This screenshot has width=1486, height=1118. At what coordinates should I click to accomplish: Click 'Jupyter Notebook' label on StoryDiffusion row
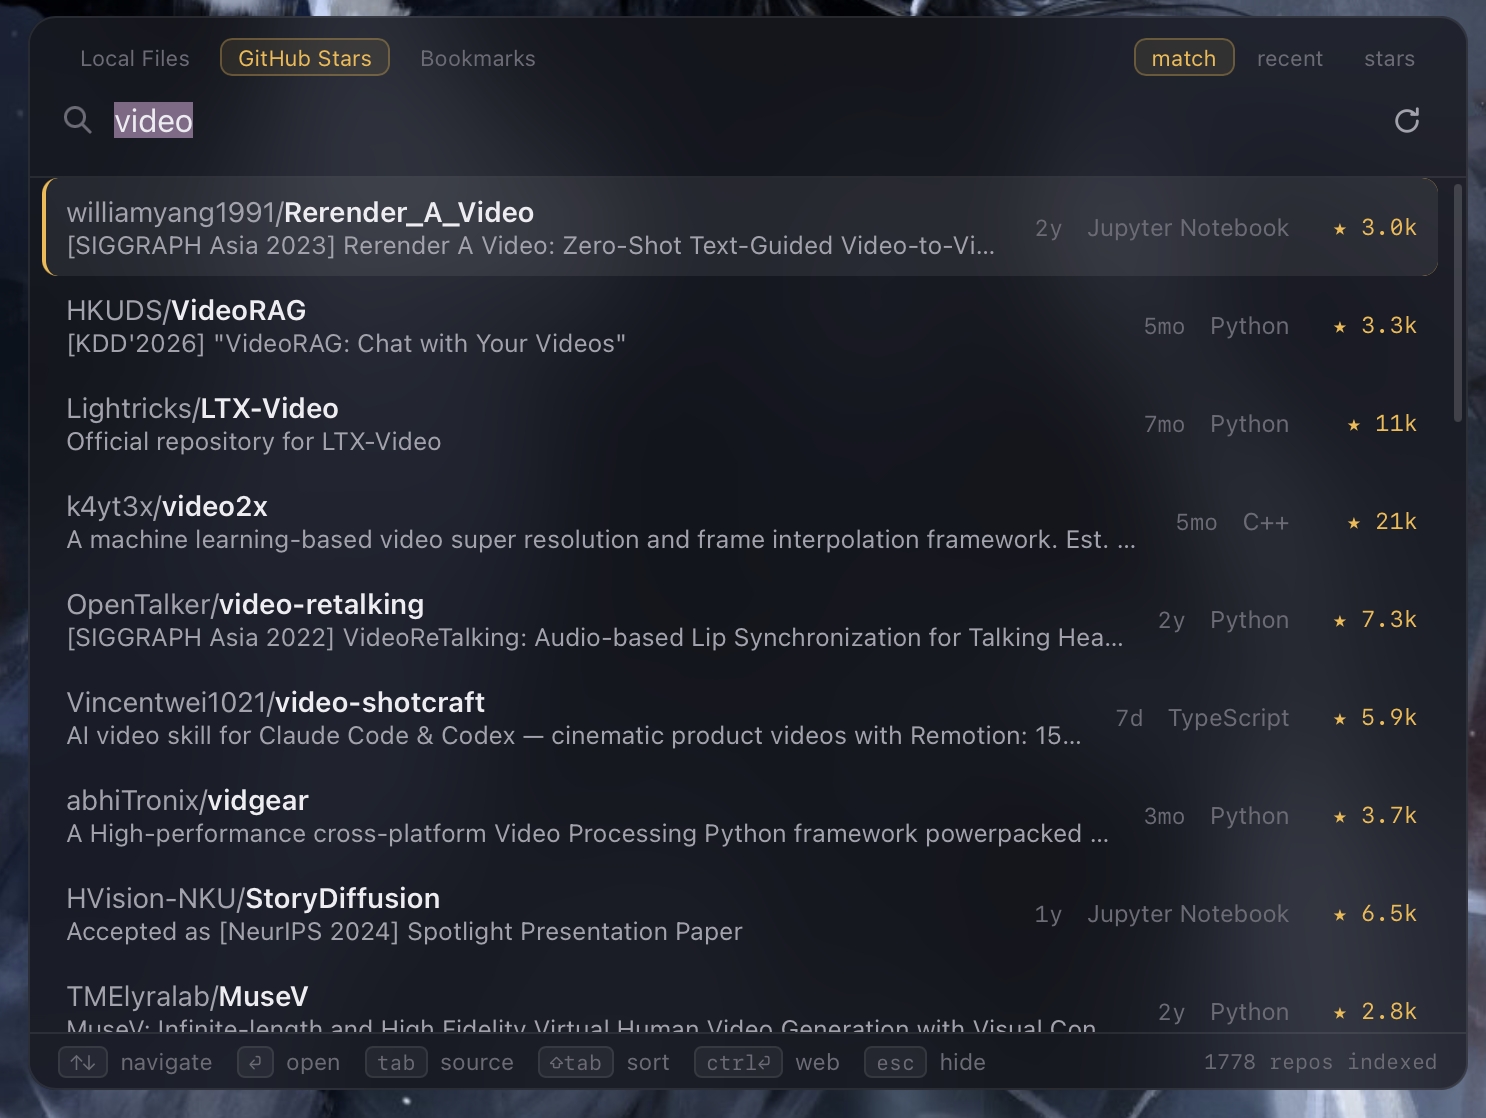pyautogui.click(x=1188, y=914)
